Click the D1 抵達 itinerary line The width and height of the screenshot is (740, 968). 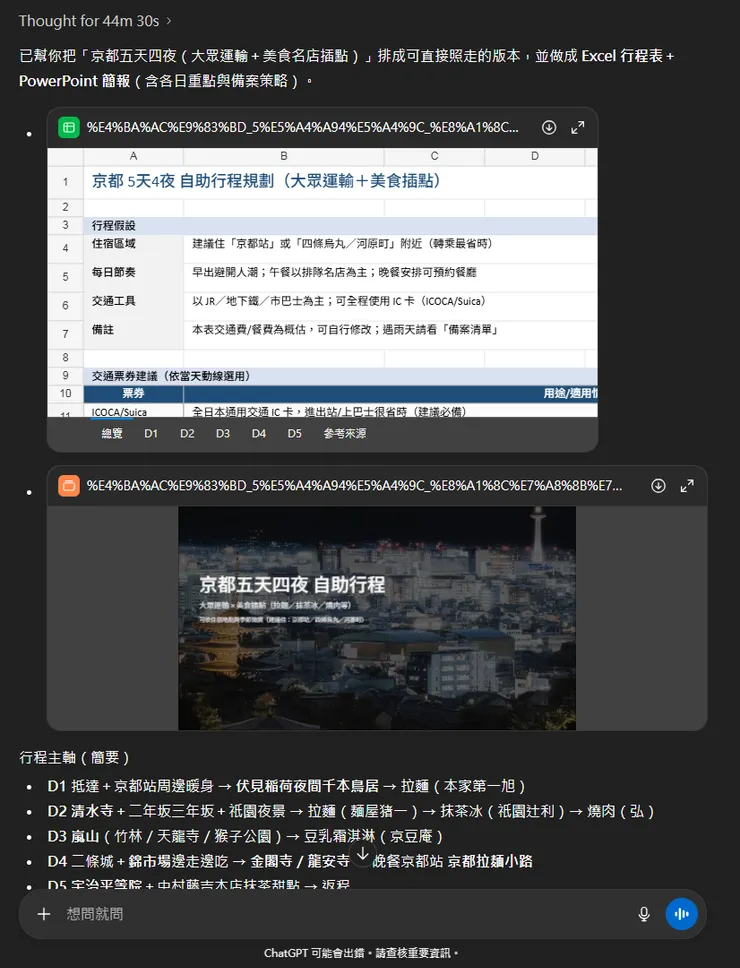(286, 786)
